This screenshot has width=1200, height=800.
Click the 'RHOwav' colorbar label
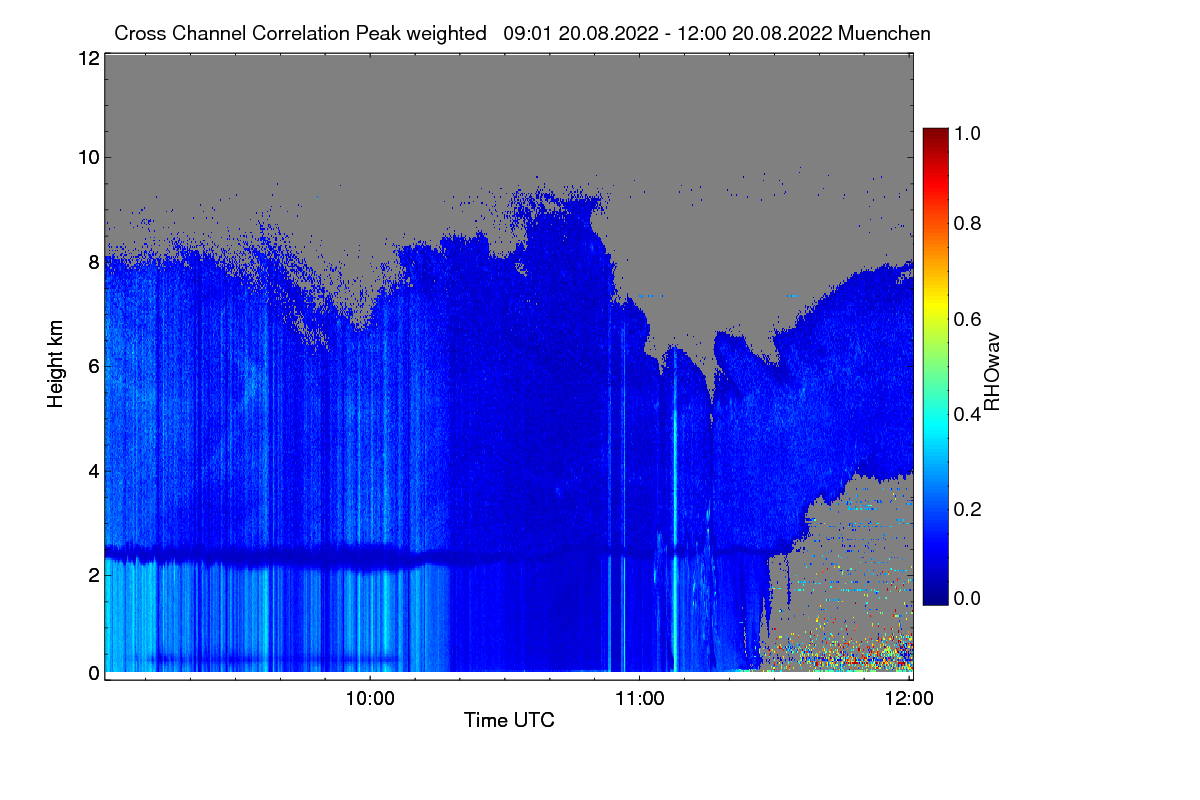pos(991,373)
